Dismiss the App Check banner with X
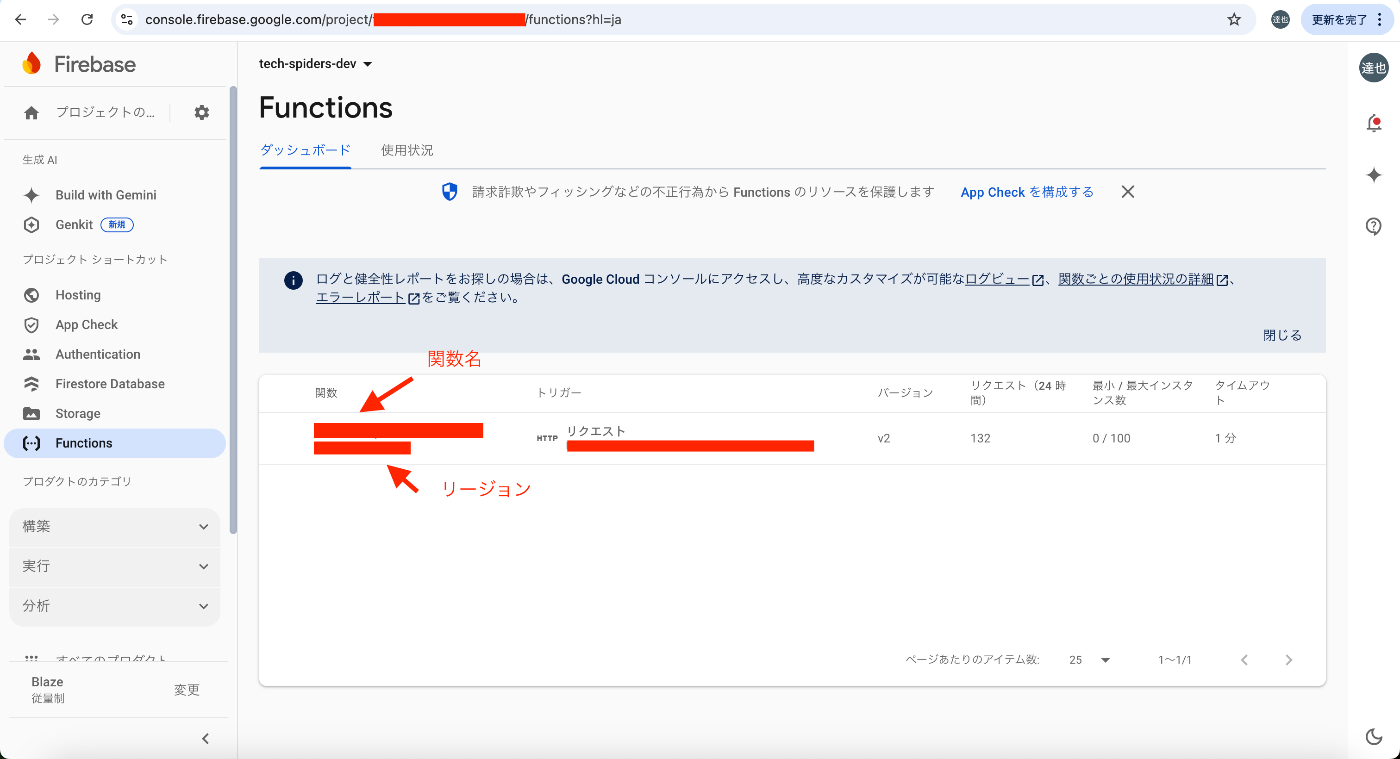 pos(1128,192)
